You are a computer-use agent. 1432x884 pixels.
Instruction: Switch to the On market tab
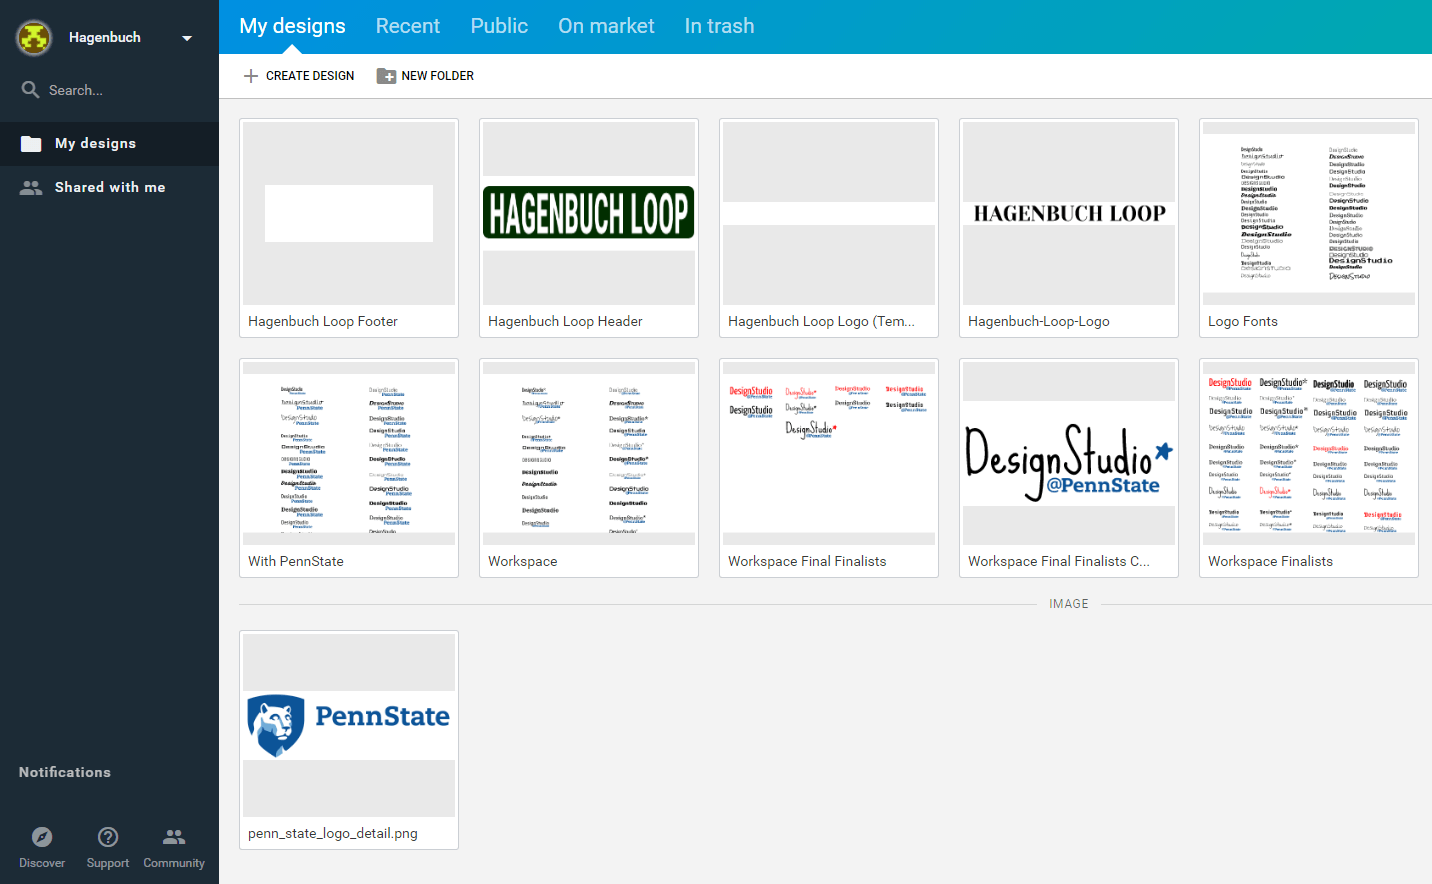(x=606, y=26)
